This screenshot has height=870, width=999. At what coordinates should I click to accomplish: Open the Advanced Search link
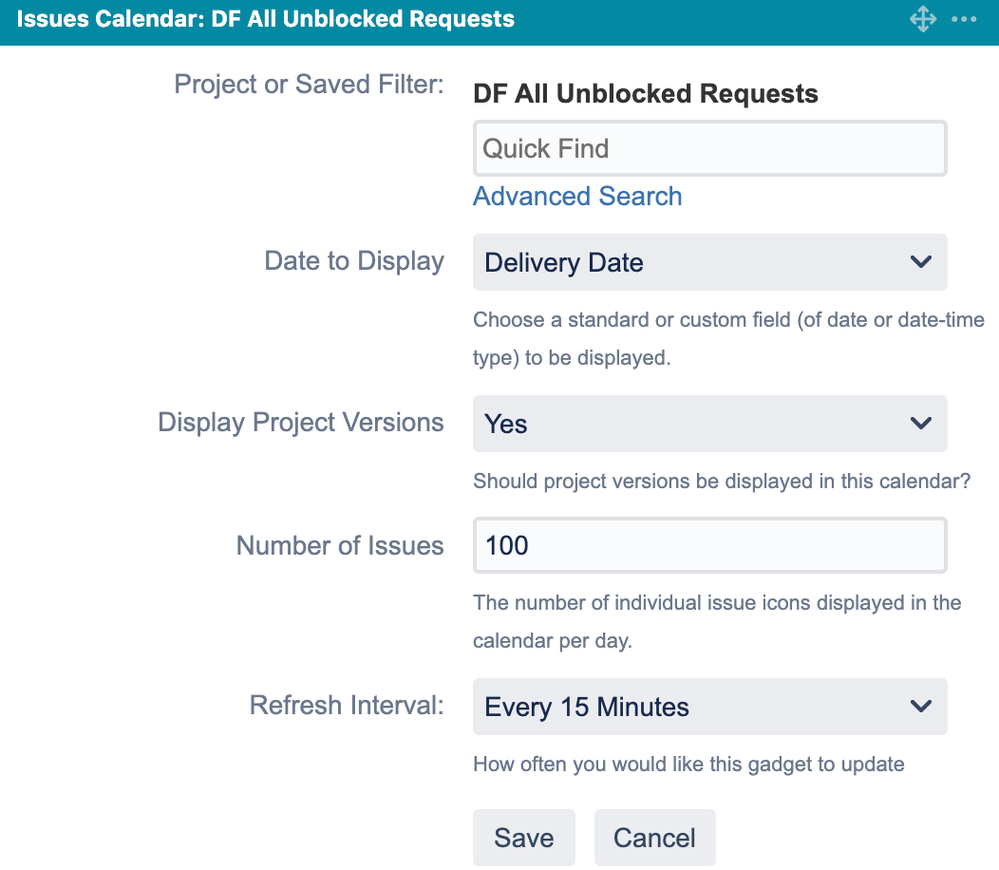[577, 196]
